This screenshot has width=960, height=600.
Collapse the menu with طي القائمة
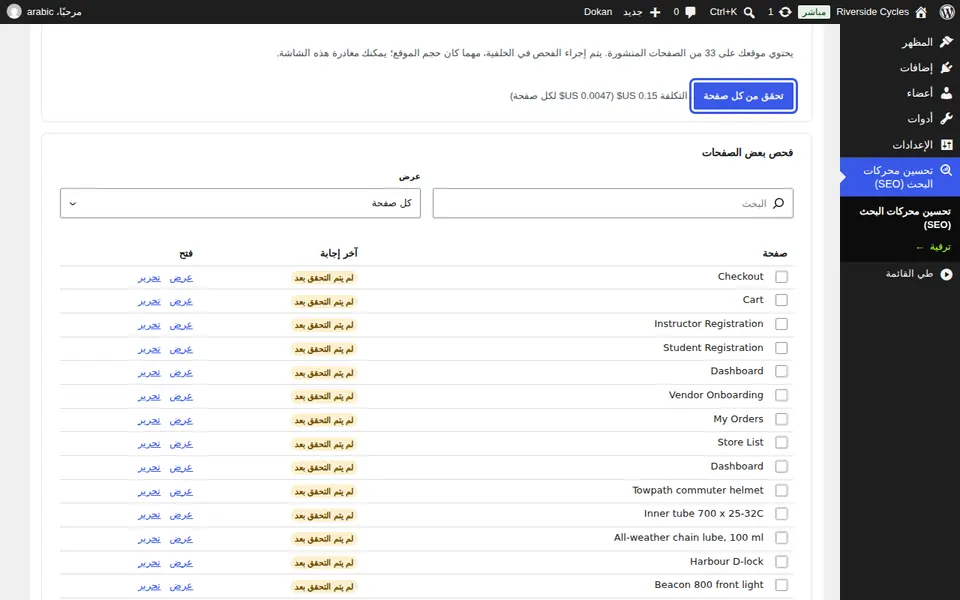[x=900, y=274]
